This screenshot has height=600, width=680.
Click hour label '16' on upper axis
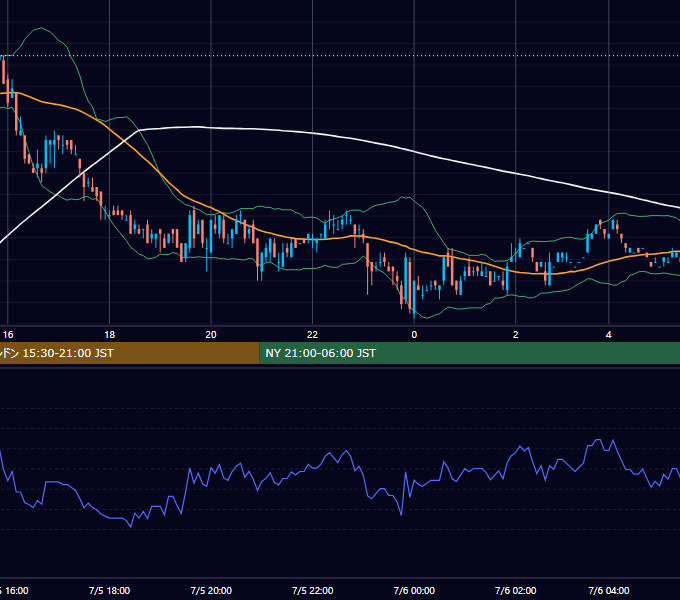tap(8, 335)
